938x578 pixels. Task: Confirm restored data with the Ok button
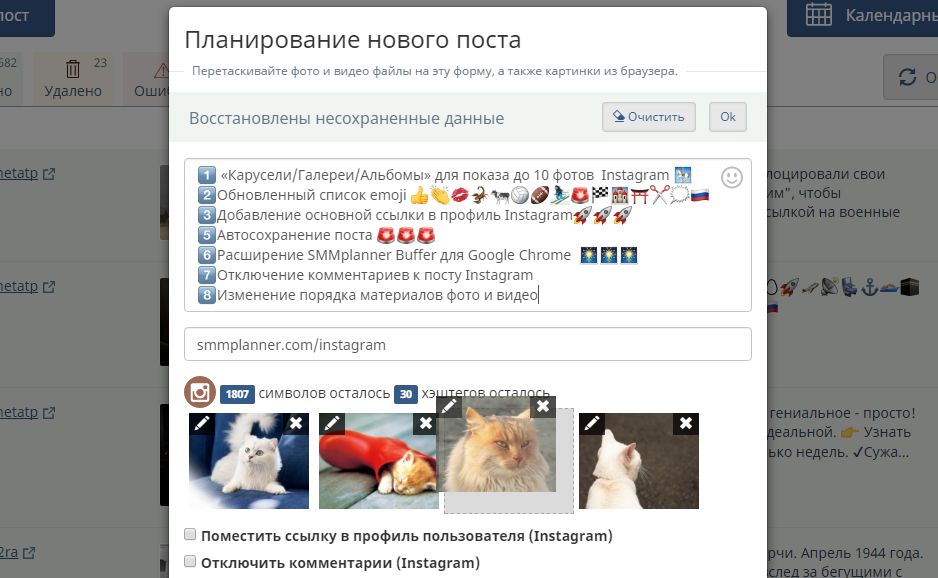[x=727, y=117]
